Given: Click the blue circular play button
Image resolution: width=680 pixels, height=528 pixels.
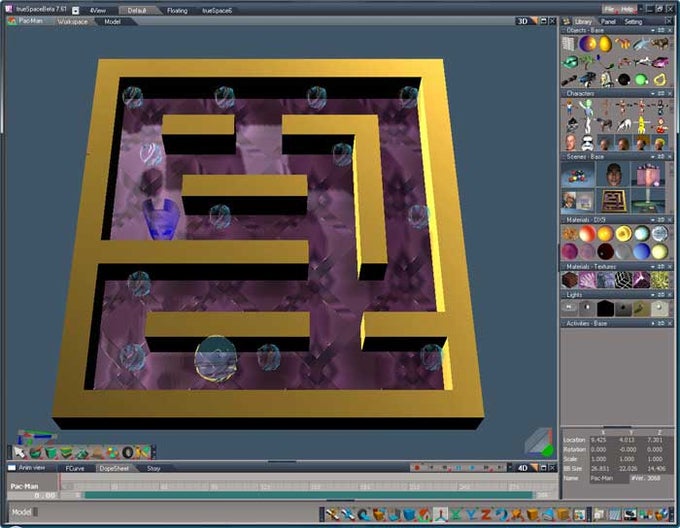Looking at the screenshot, I should tap(472, 468).
